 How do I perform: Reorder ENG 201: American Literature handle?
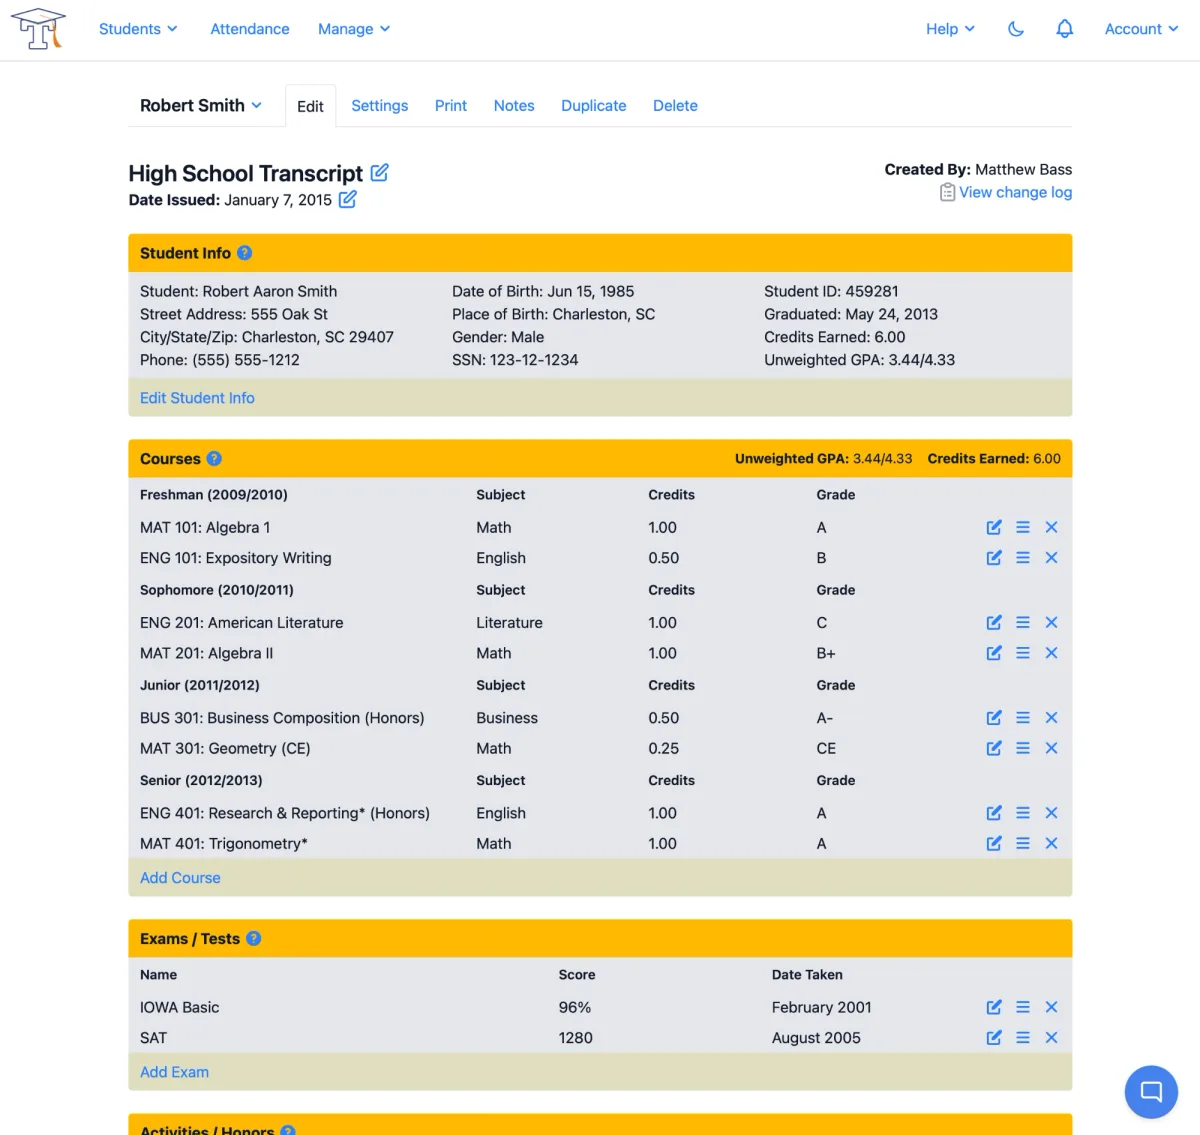1023,622
